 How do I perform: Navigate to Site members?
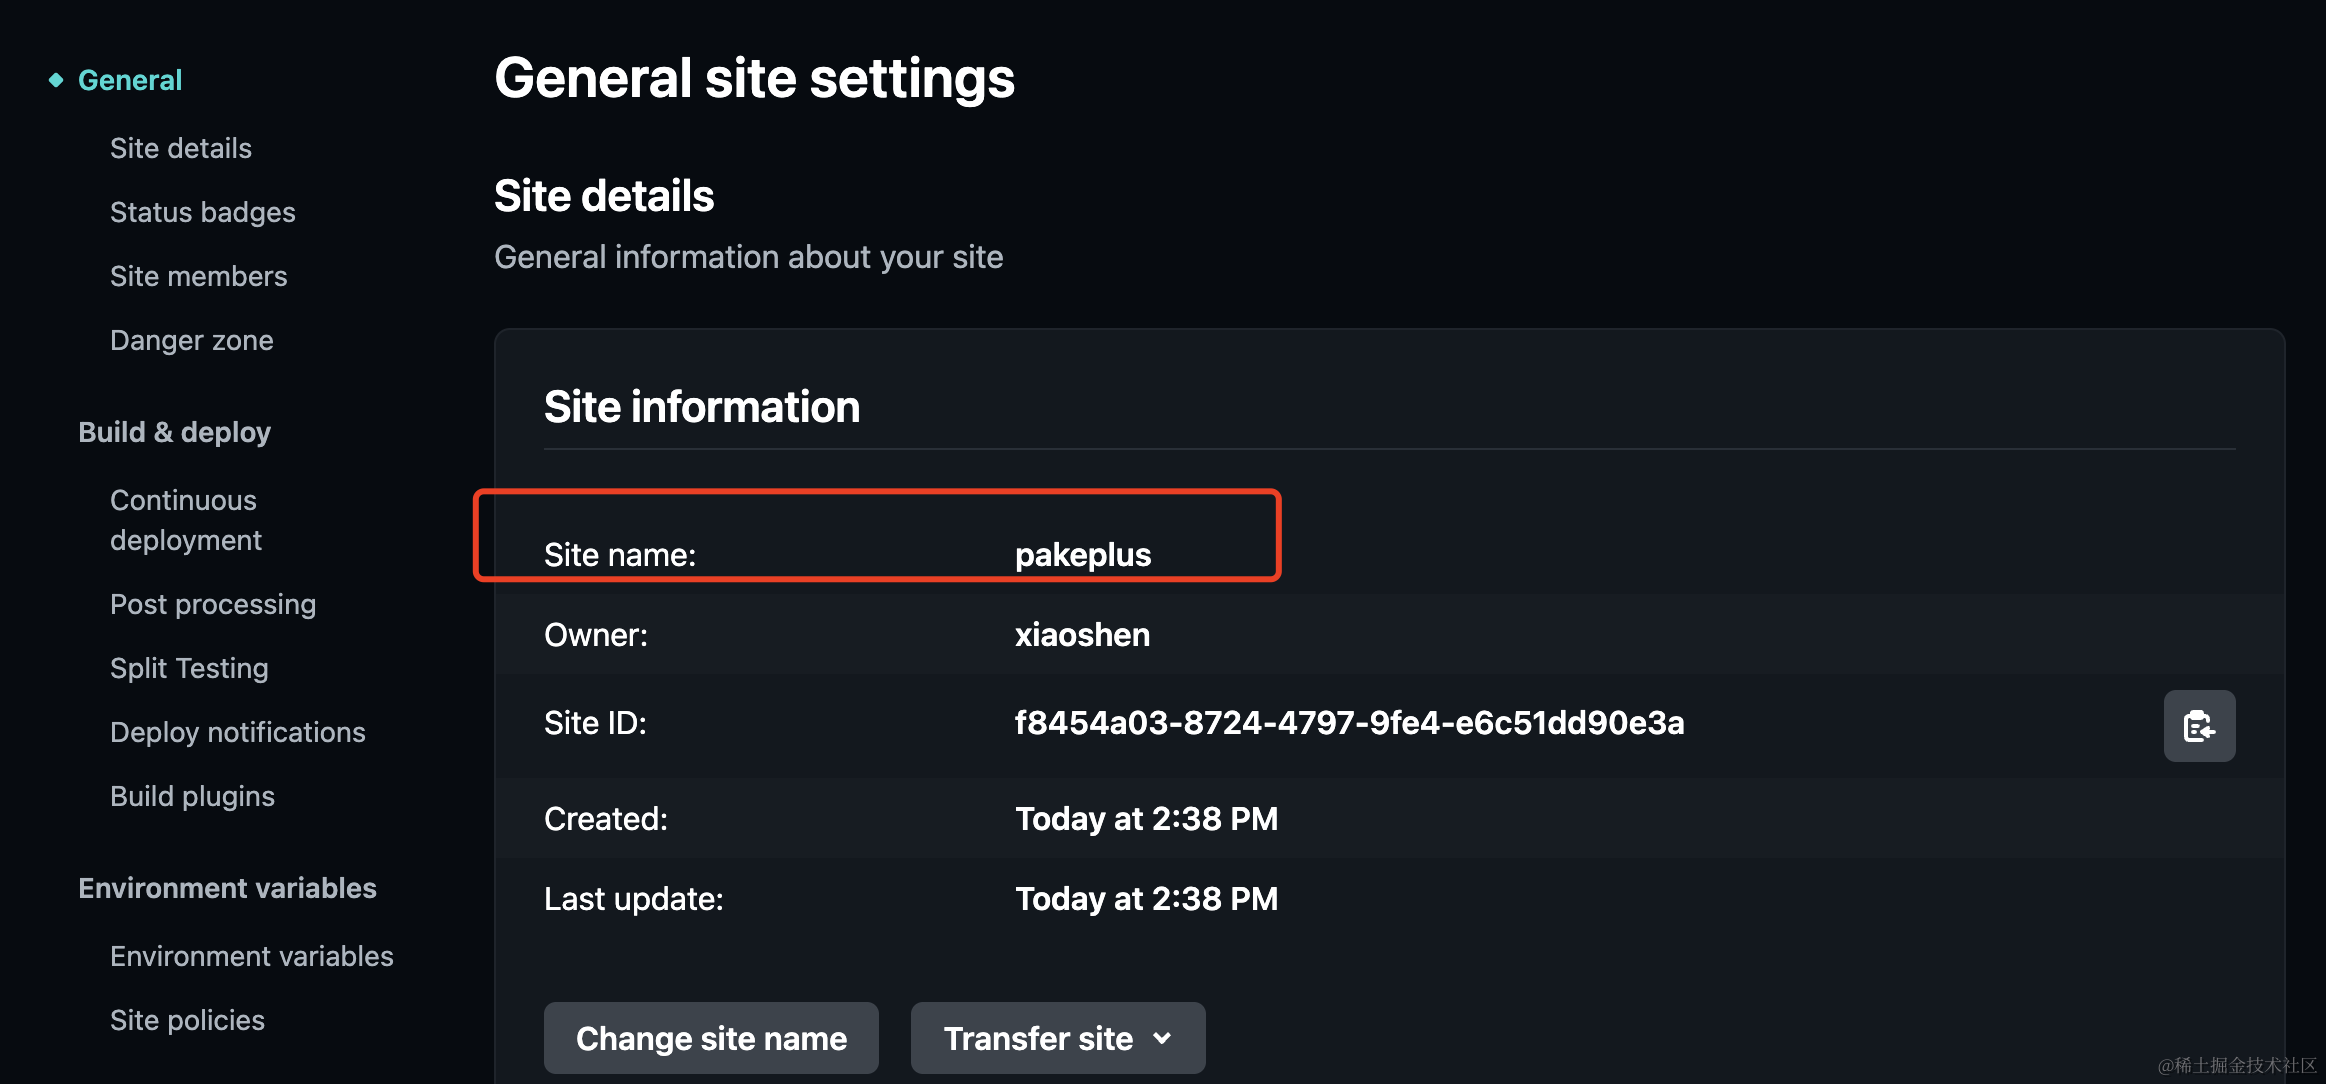[199, 276]
